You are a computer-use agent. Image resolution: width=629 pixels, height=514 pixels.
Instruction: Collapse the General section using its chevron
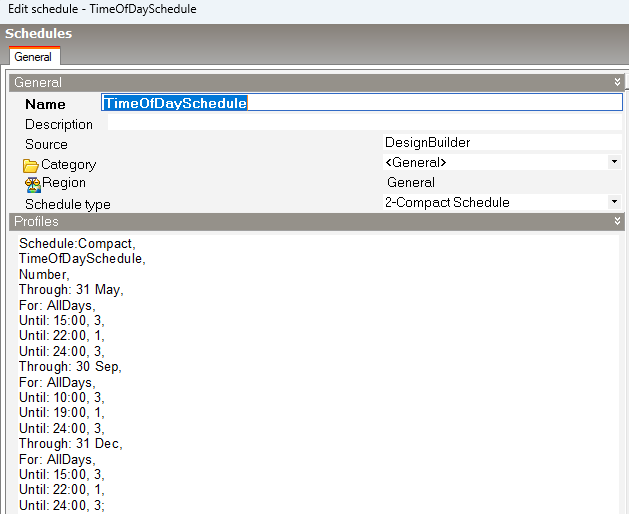(617, 83)
